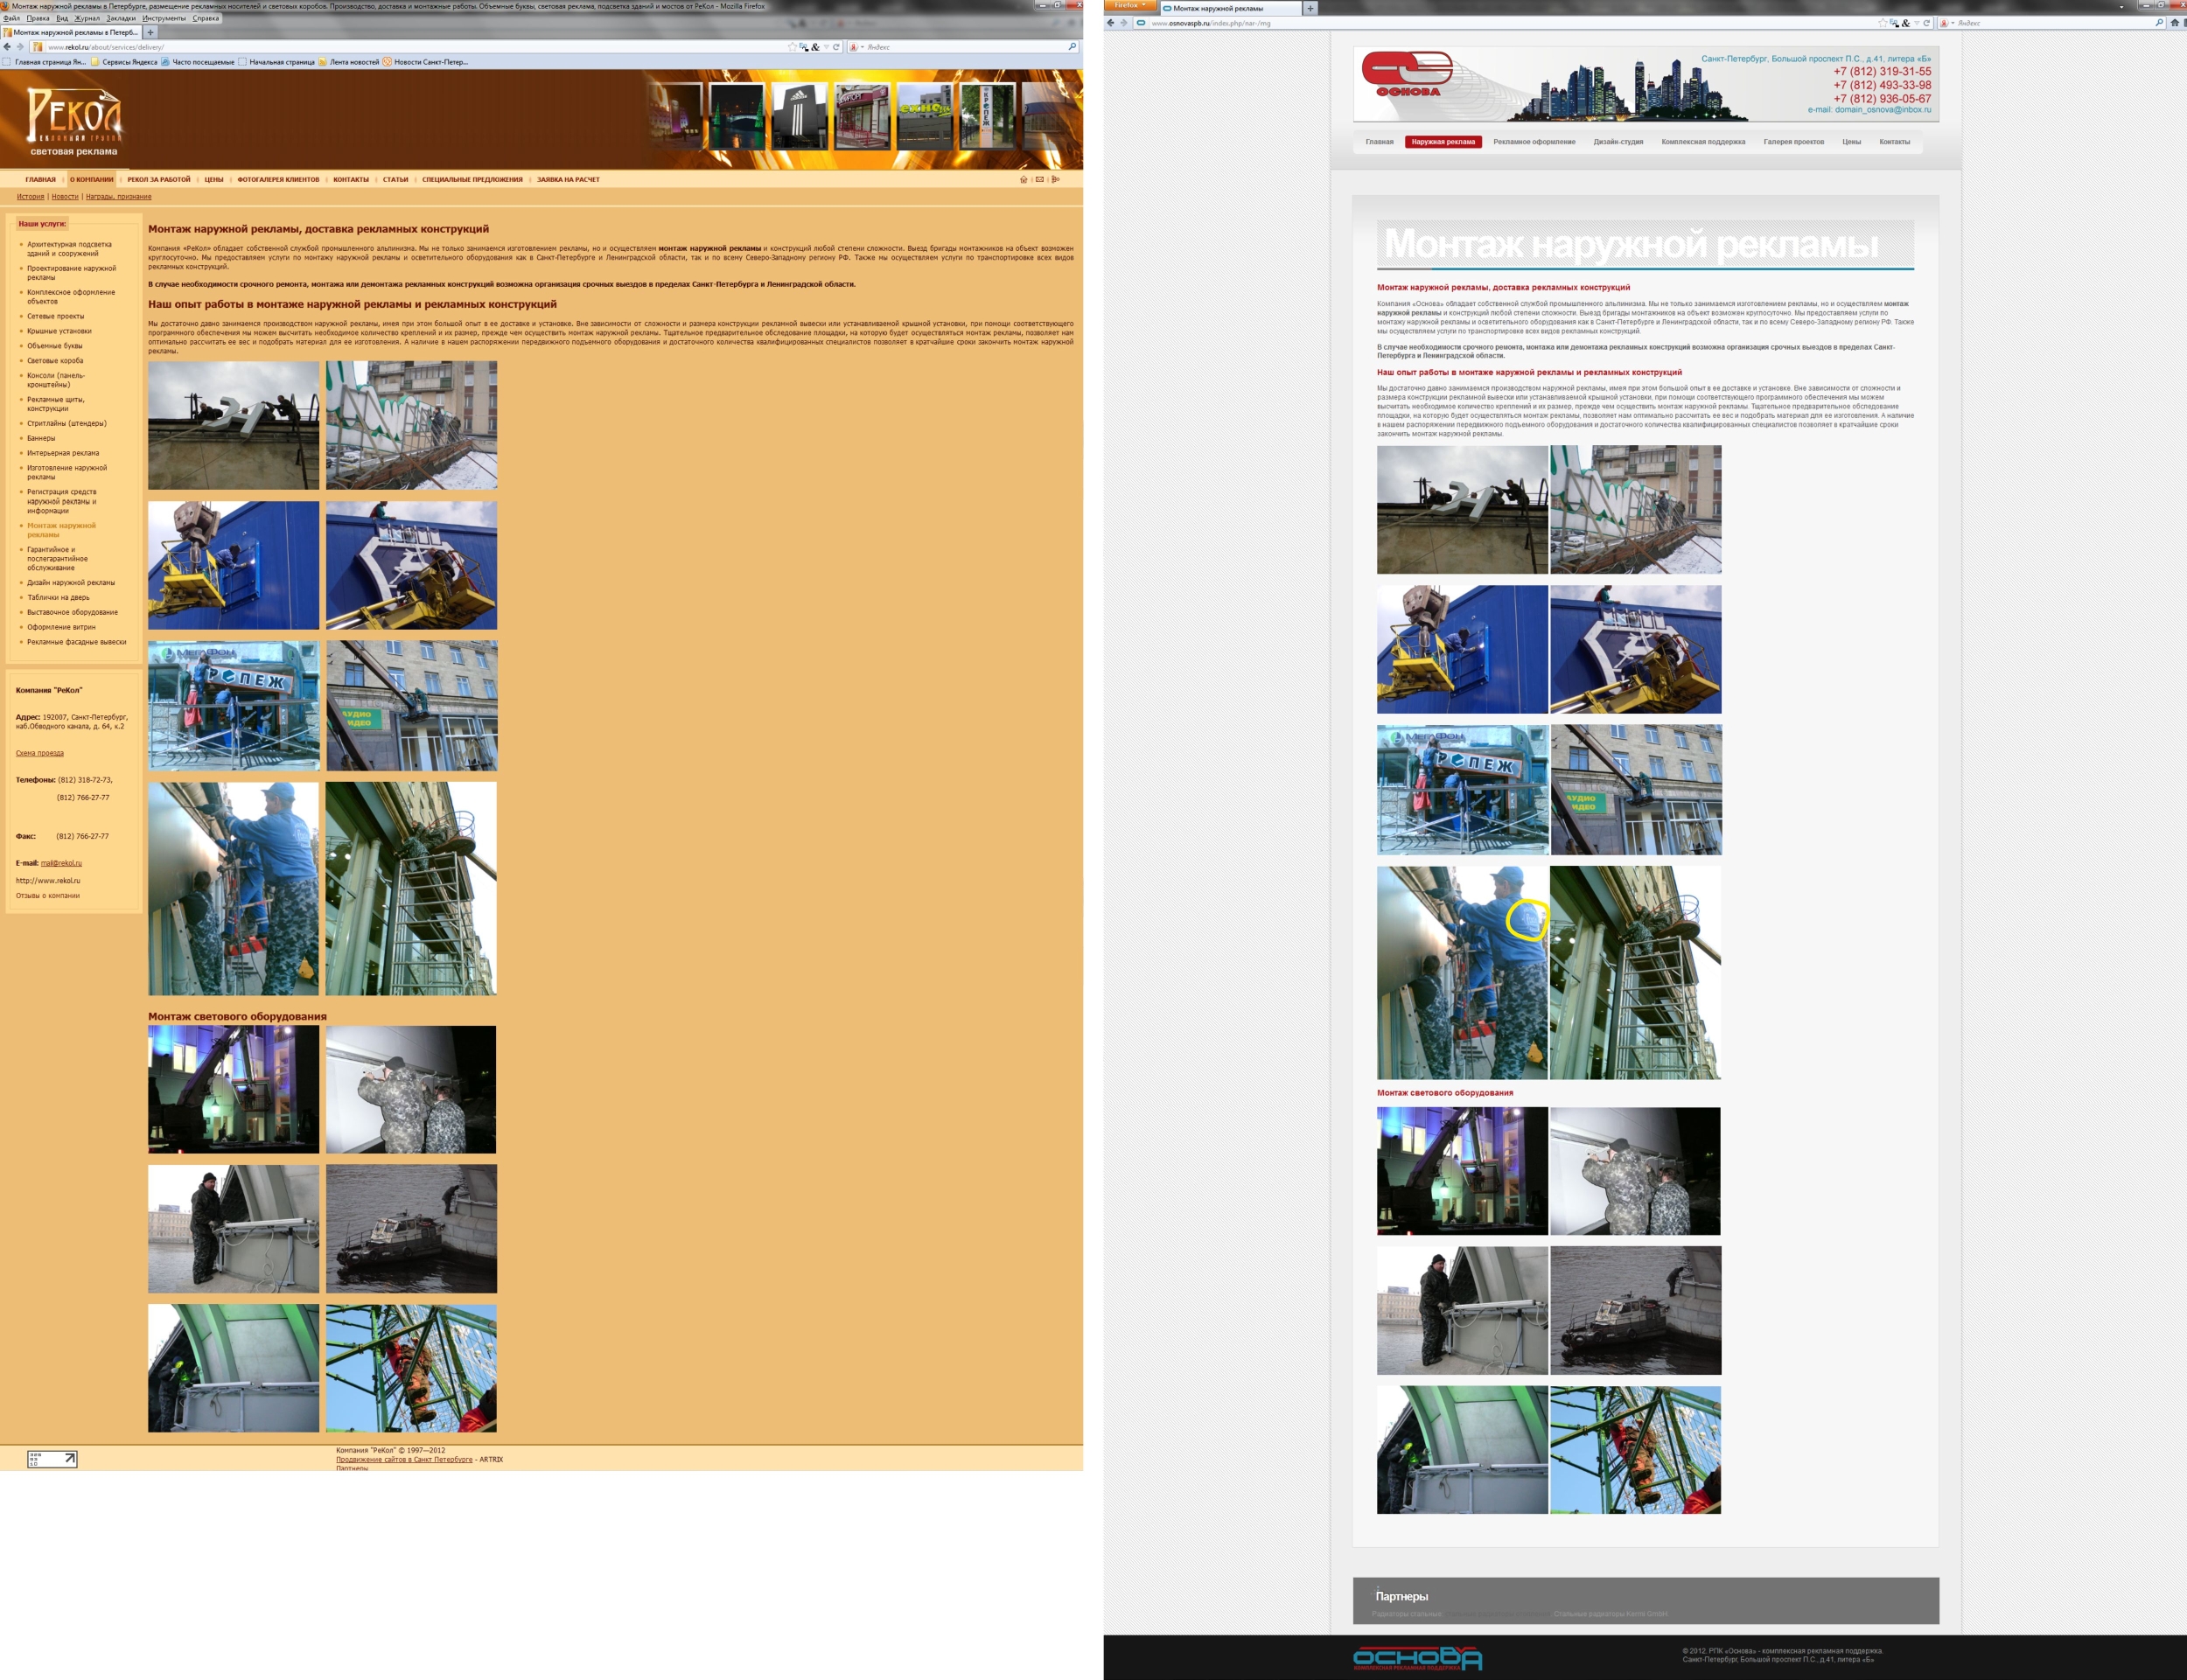2187x1680 pixels.
Task: Select Наружная реклама tab on Osnova site menu
Action: pos(1443,142)
